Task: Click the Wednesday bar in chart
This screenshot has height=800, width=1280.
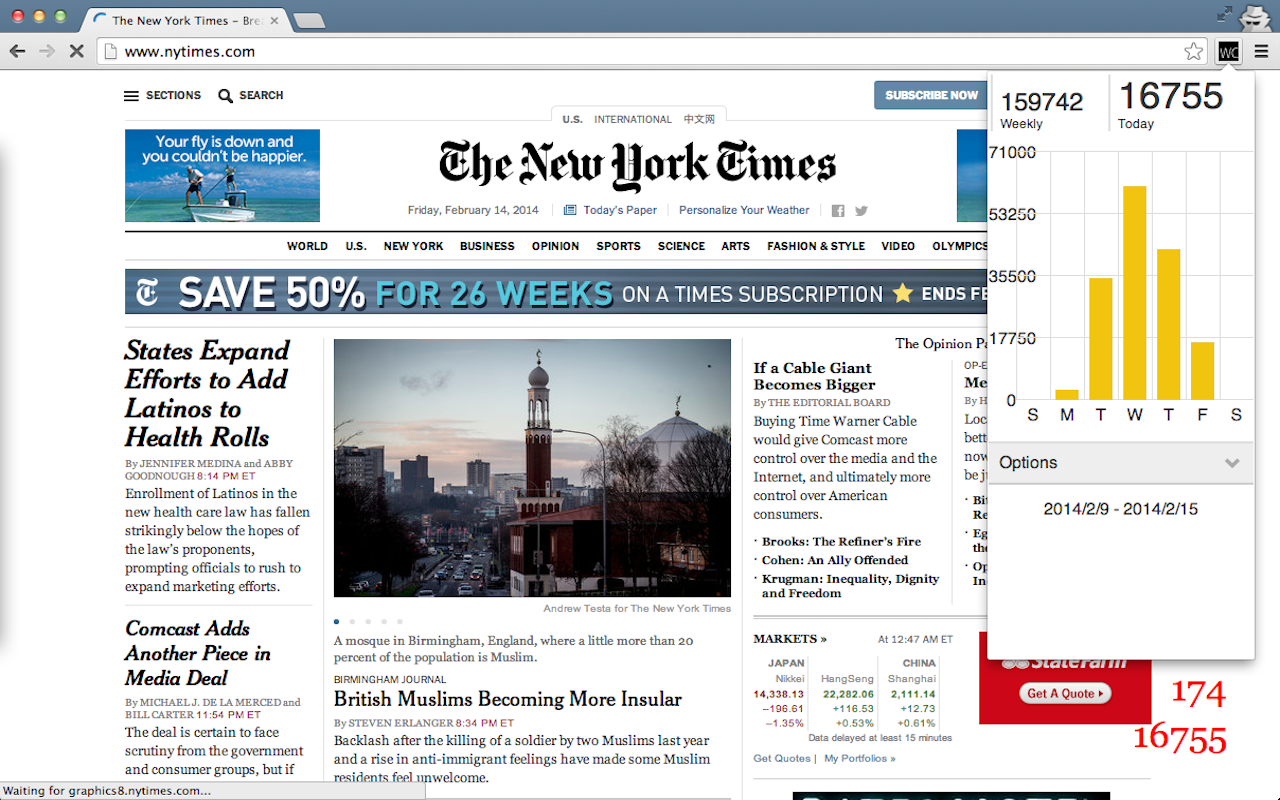Action: pos(1134,293)
